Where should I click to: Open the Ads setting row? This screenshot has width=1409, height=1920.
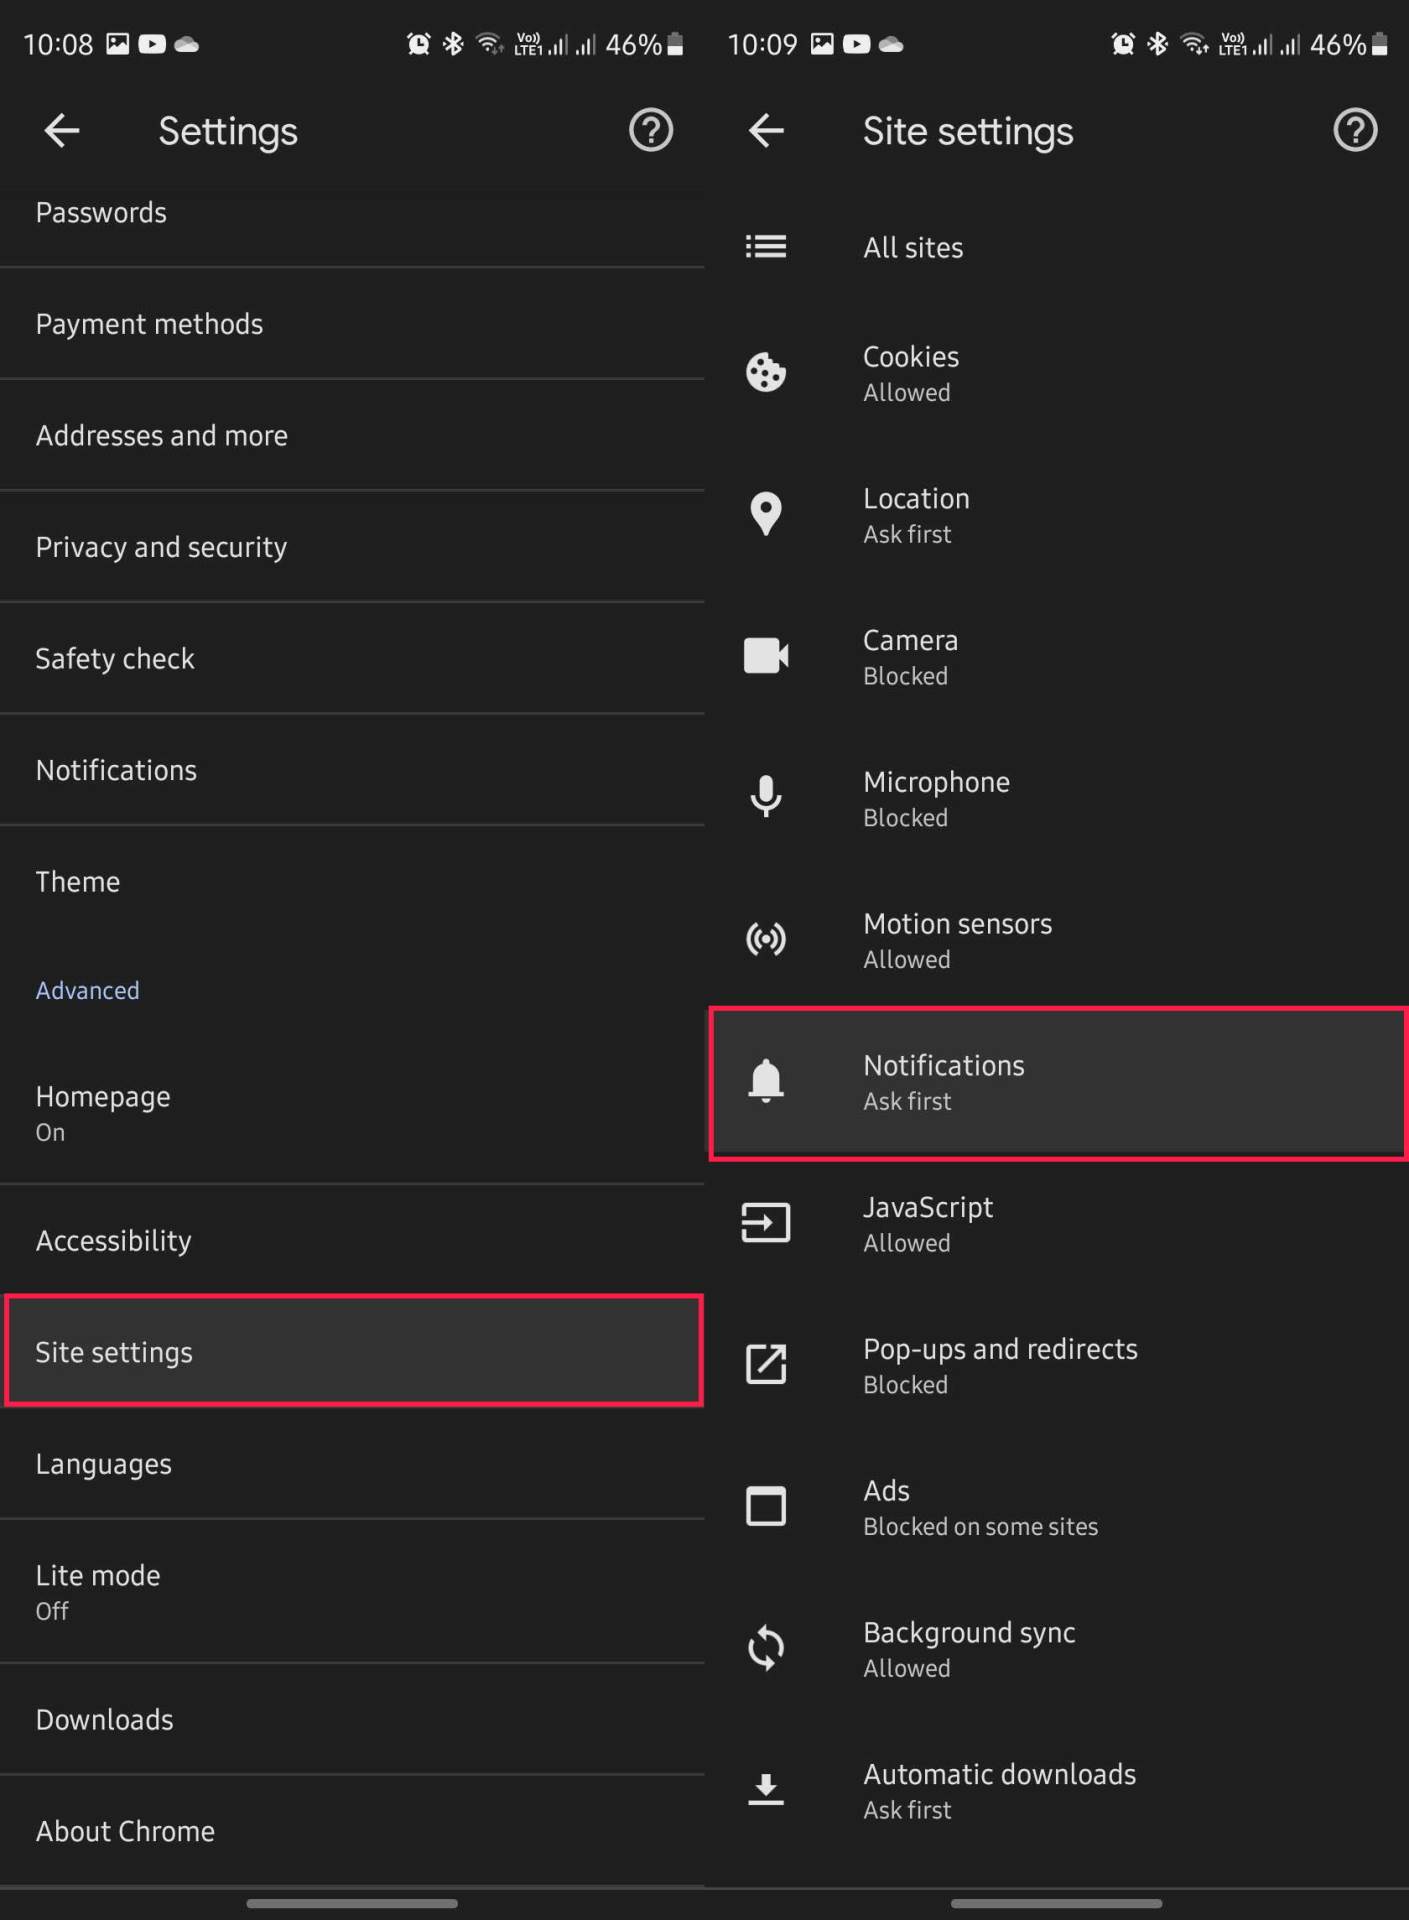1057,1507
